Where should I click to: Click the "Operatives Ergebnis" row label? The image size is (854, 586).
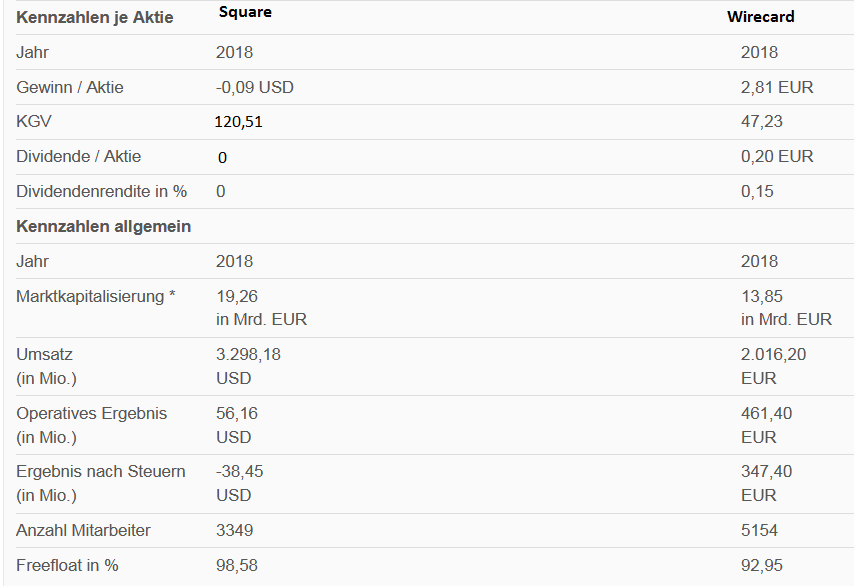tap(92, 413)
